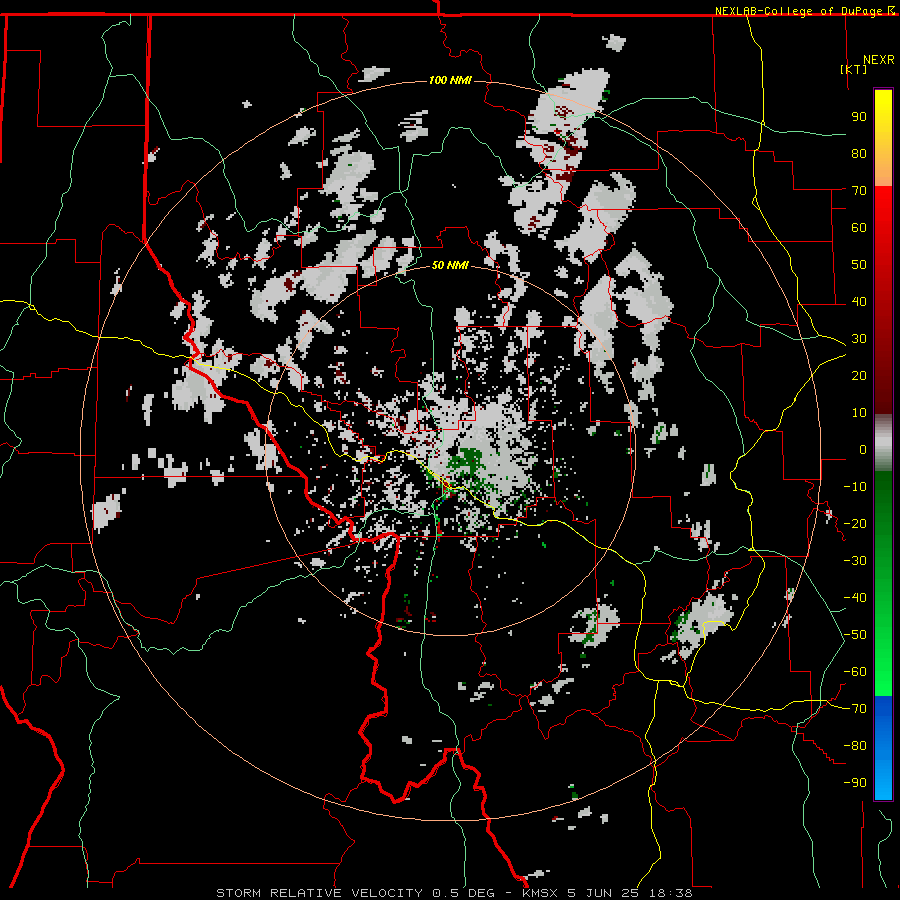Click the 80 value on the velocity scale
The height and width of the screenshot is (900, 900).
(x=859, y=153)
